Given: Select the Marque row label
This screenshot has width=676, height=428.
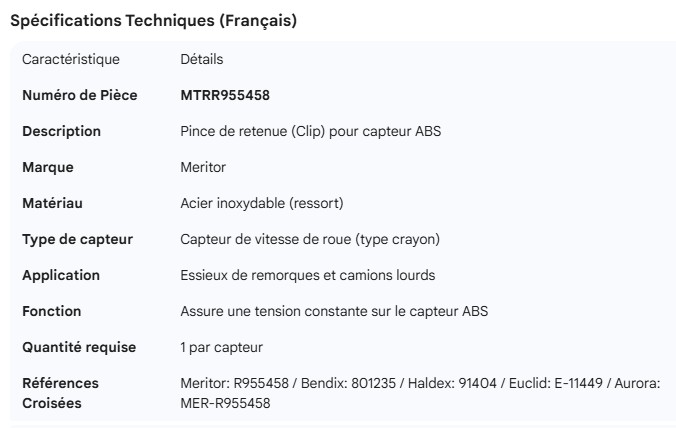Looking at the screenshot, I should 48,168.
